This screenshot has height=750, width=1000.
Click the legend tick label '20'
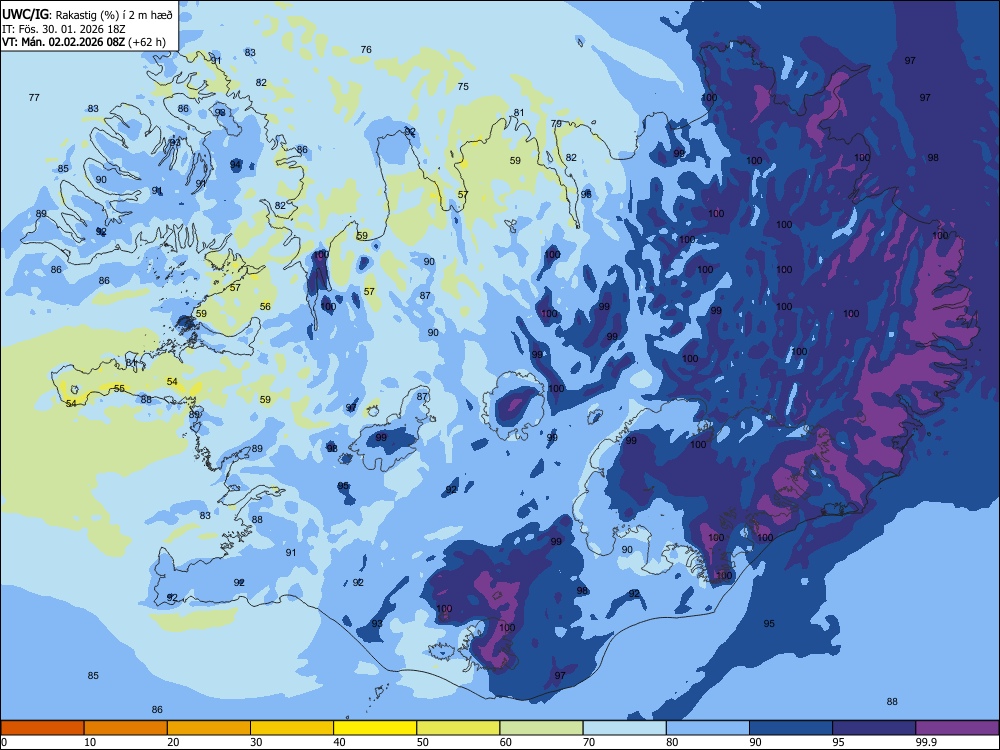pos(173,742)
